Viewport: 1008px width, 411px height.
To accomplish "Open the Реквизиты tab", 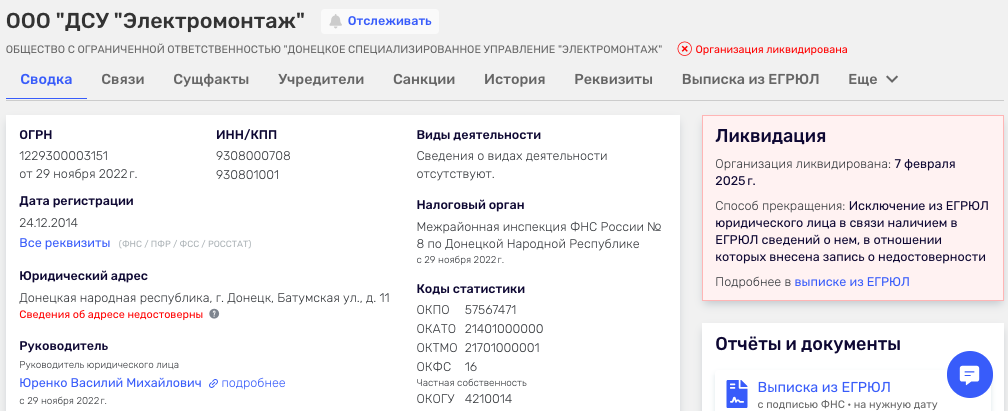I will (x=613, y=80).
